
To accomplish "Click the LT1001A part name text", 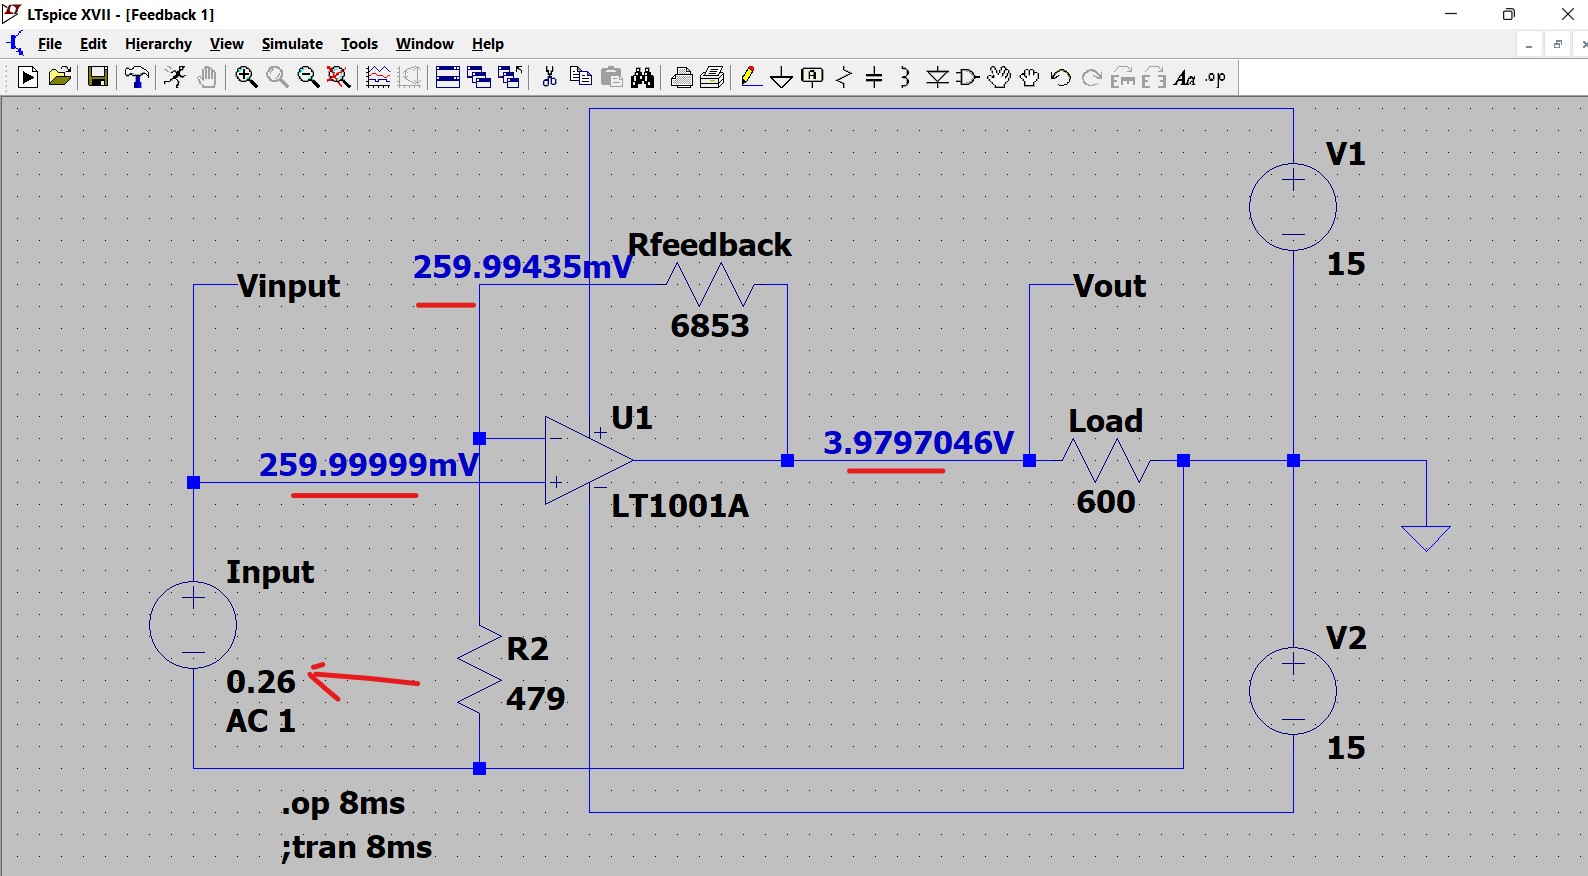I will (680, 506).
